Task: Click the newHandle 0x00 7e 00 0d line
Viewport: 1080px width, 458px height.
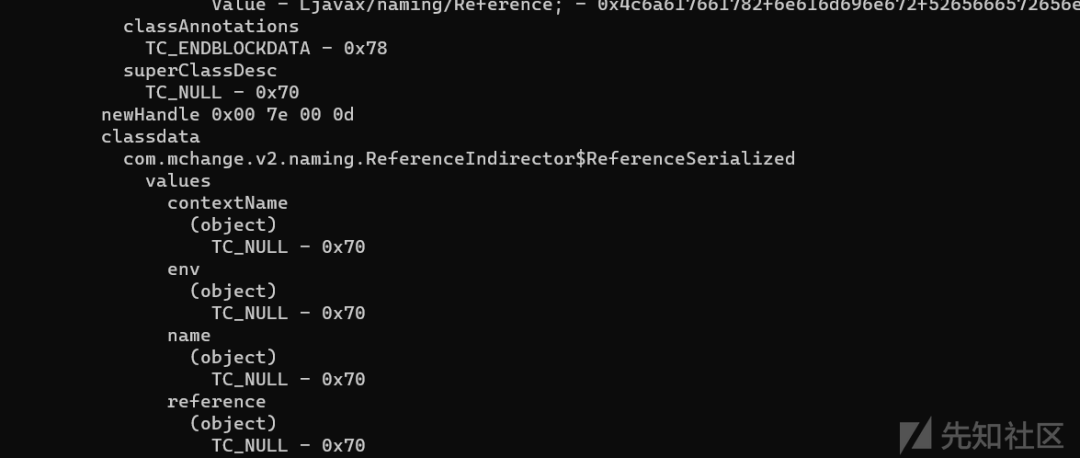Action: point(227,115)
